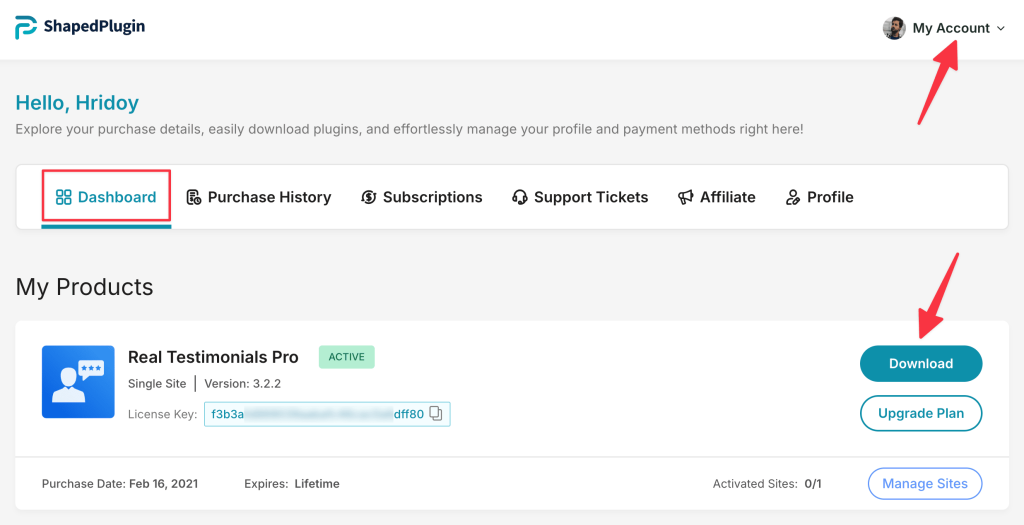
Task: Expand the My Account dropdown chevron
Action: pos(1001,28)
